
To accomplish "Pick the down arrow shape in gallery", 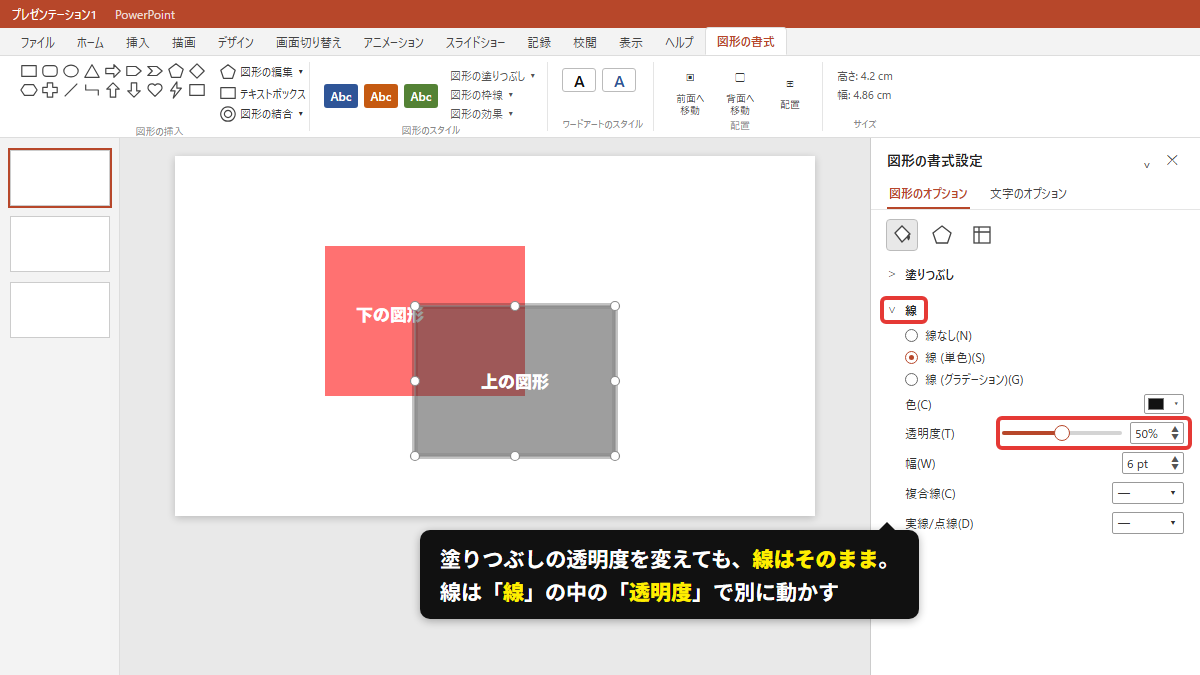I will pyautogui.click(x=134, y=90).
